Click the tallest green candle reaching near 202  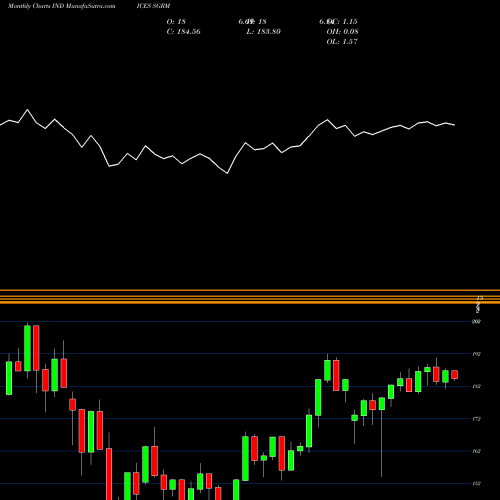(27, 348)
